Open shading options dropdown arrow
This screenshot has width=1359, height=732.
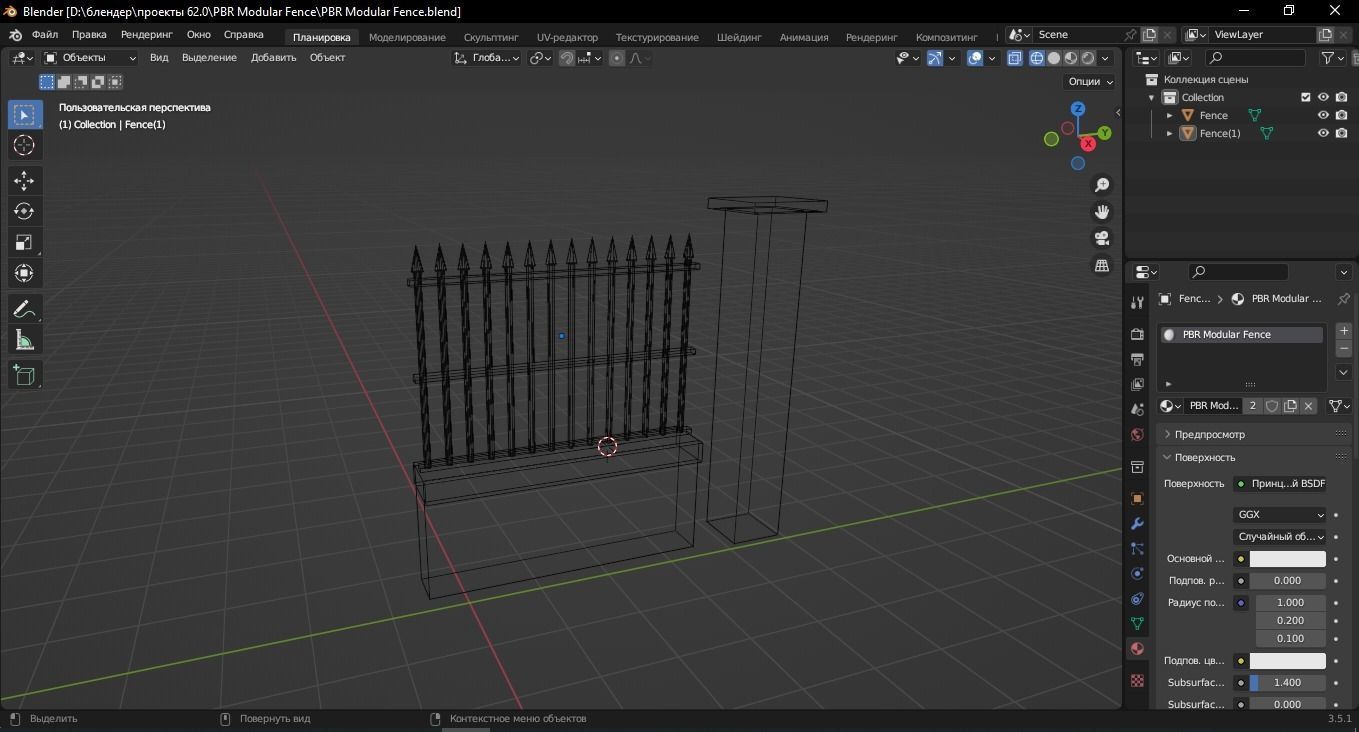(1107, 58)
